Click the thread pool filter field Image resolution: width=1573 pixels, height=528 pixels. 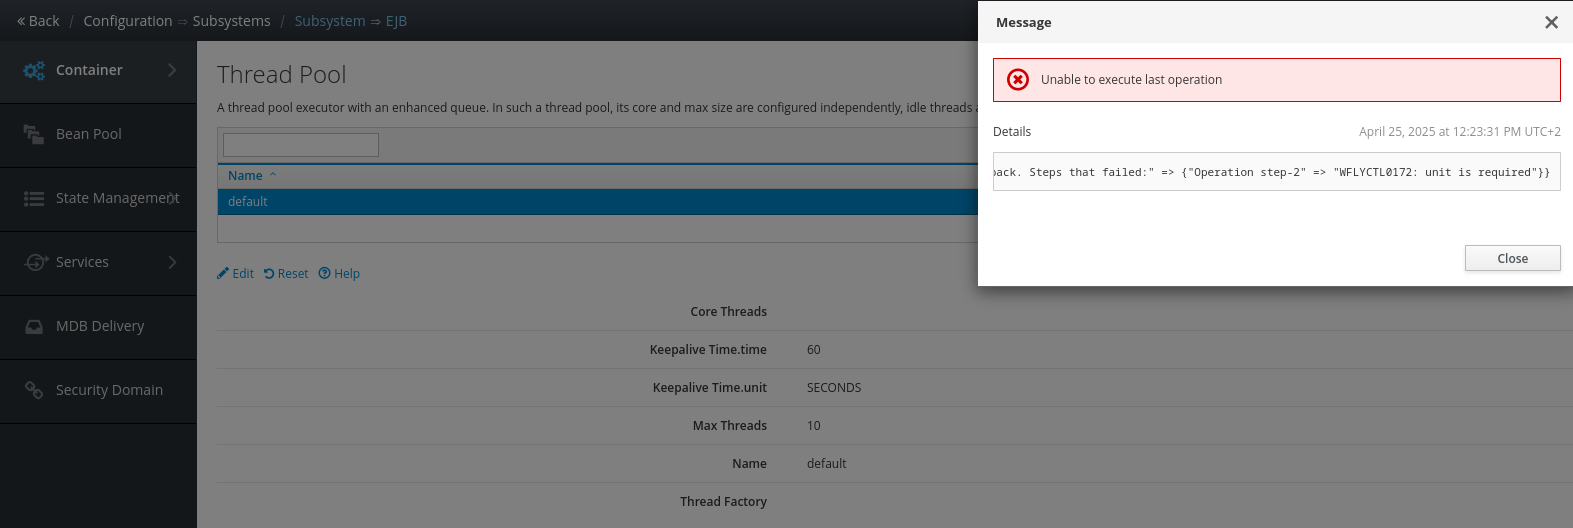pyautogui.click(x=301, y=145)
